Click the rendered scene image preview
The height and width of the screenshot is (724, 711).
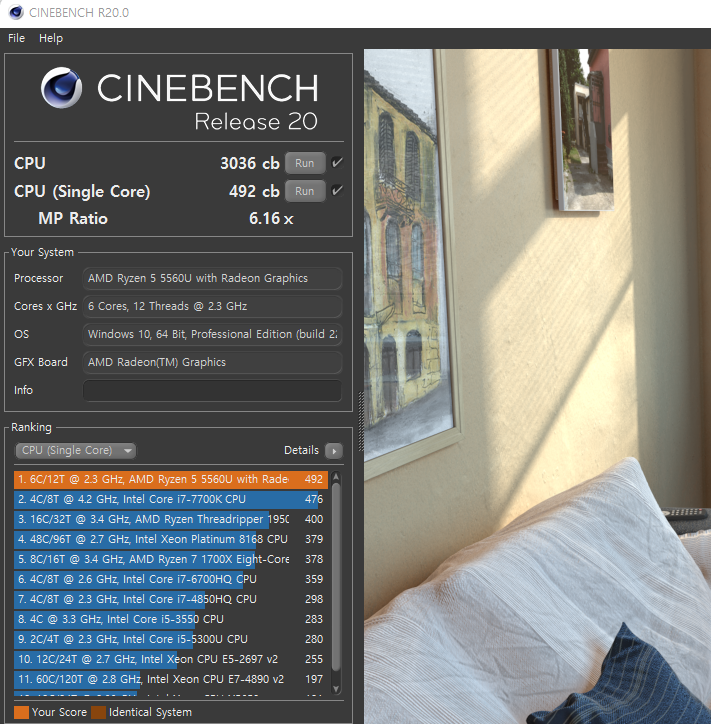click(537, 386)
